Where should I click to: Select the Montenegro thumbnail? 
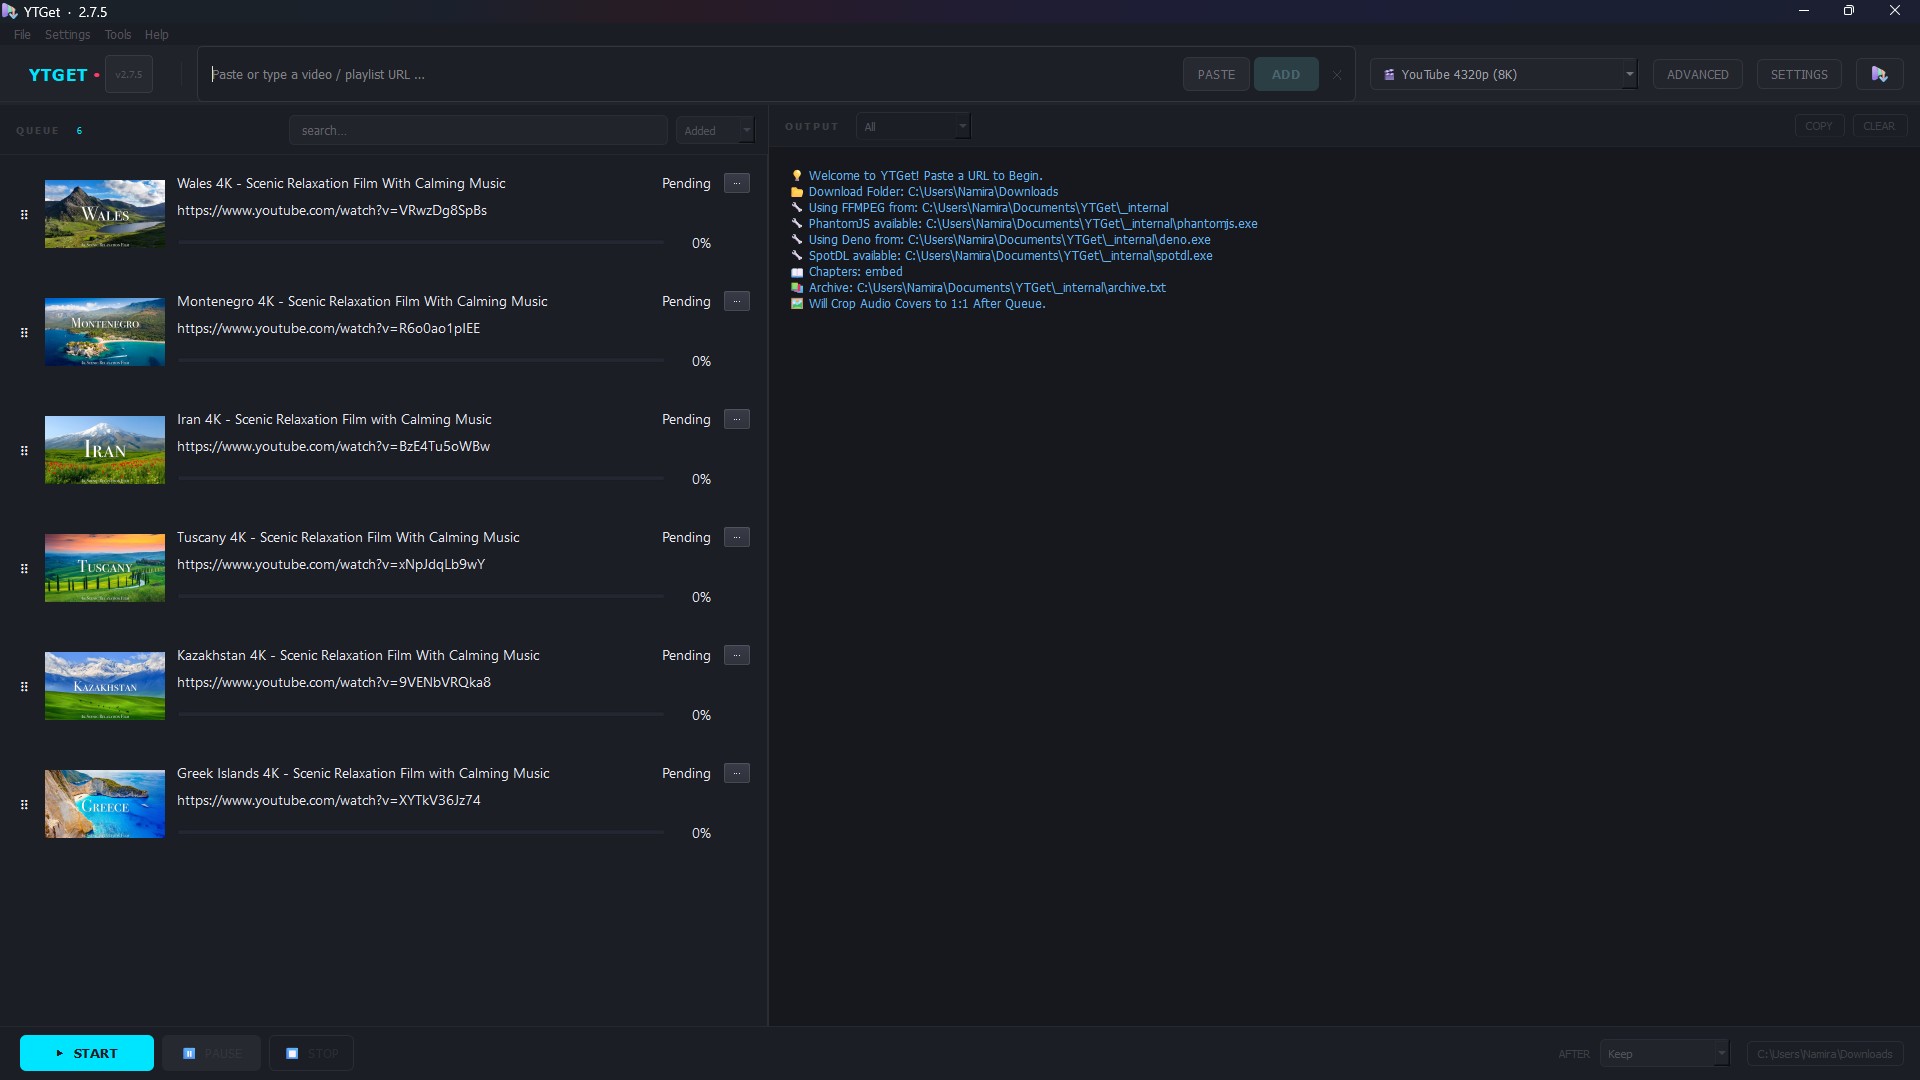tap(105, 332)
